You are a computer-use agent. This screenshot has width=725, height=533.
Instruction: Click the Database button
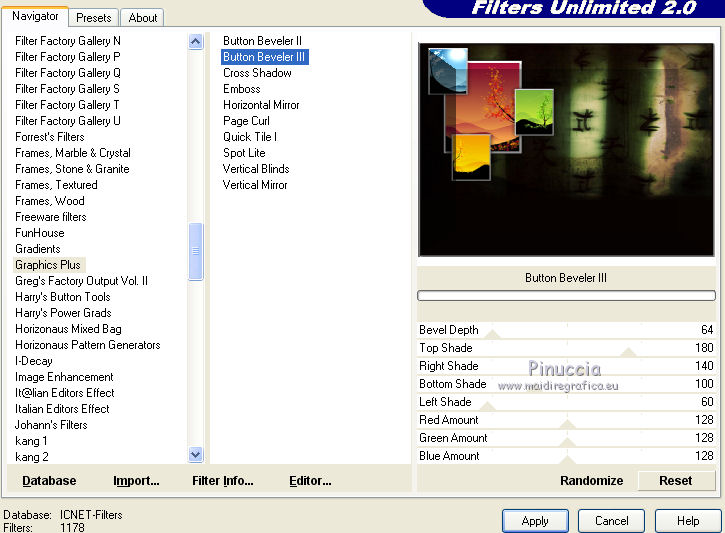(x=49, y=481)
